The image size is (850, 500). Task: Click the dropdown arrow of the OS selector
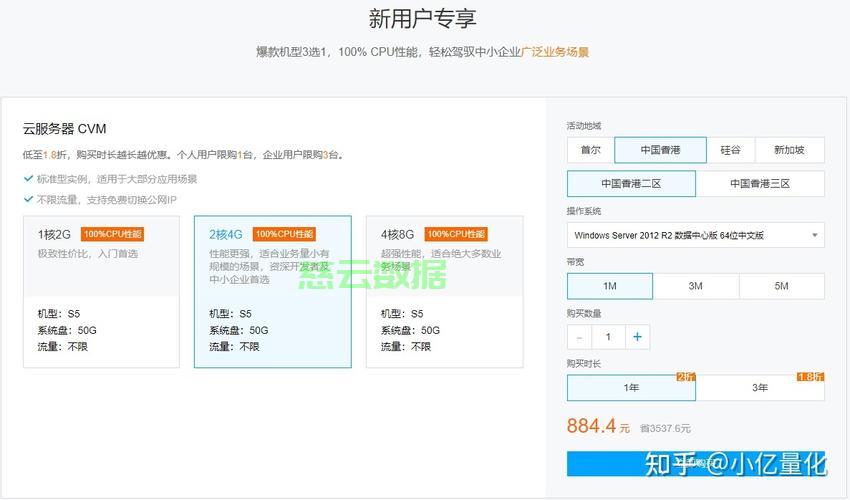[x=814, y=236]
